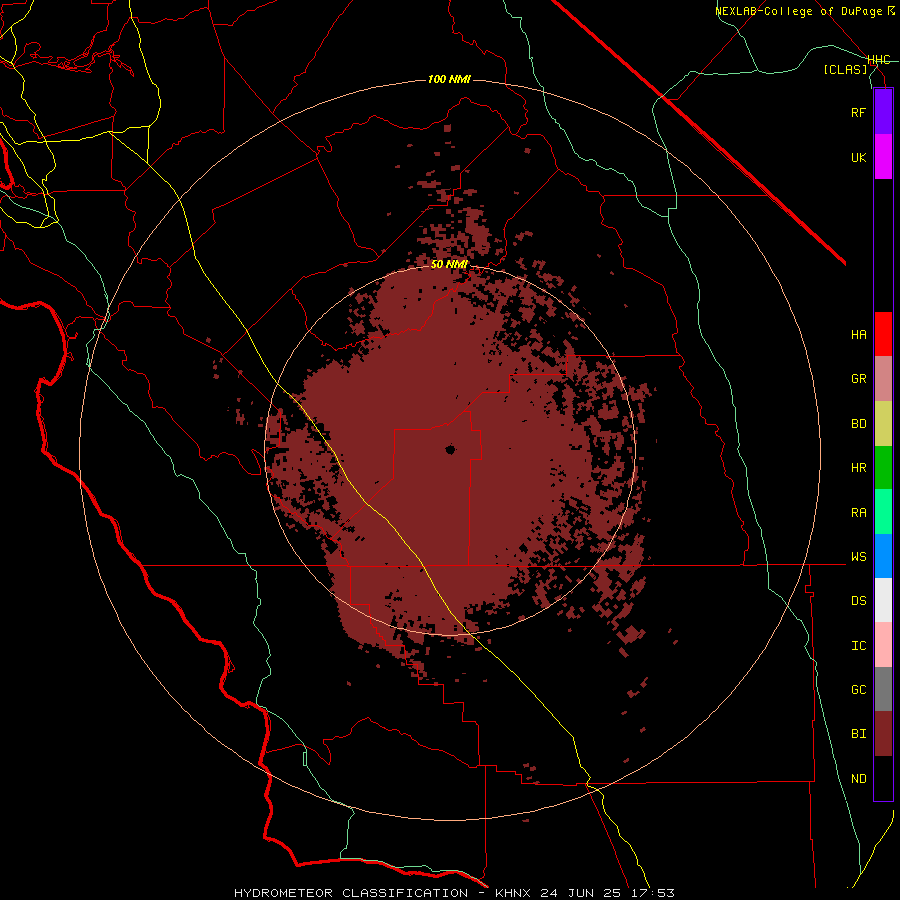Click the ND black legend swatch
900x900 pixels.
(883, 778)
